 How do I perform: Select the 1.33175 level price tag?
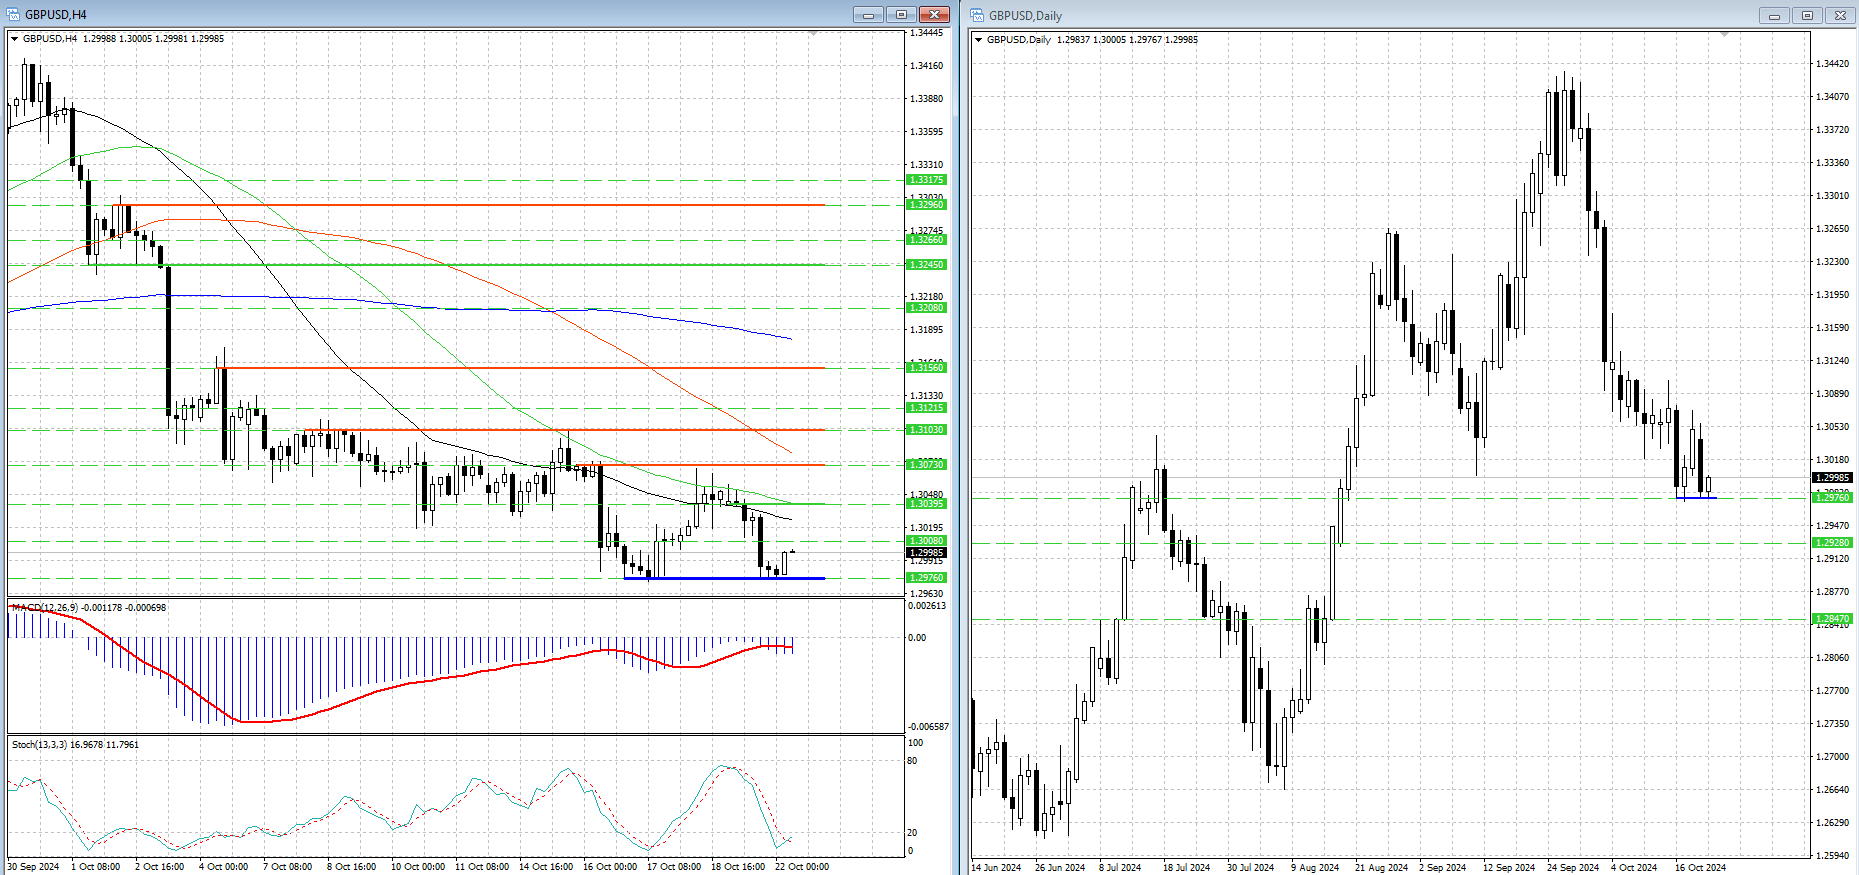926,180
